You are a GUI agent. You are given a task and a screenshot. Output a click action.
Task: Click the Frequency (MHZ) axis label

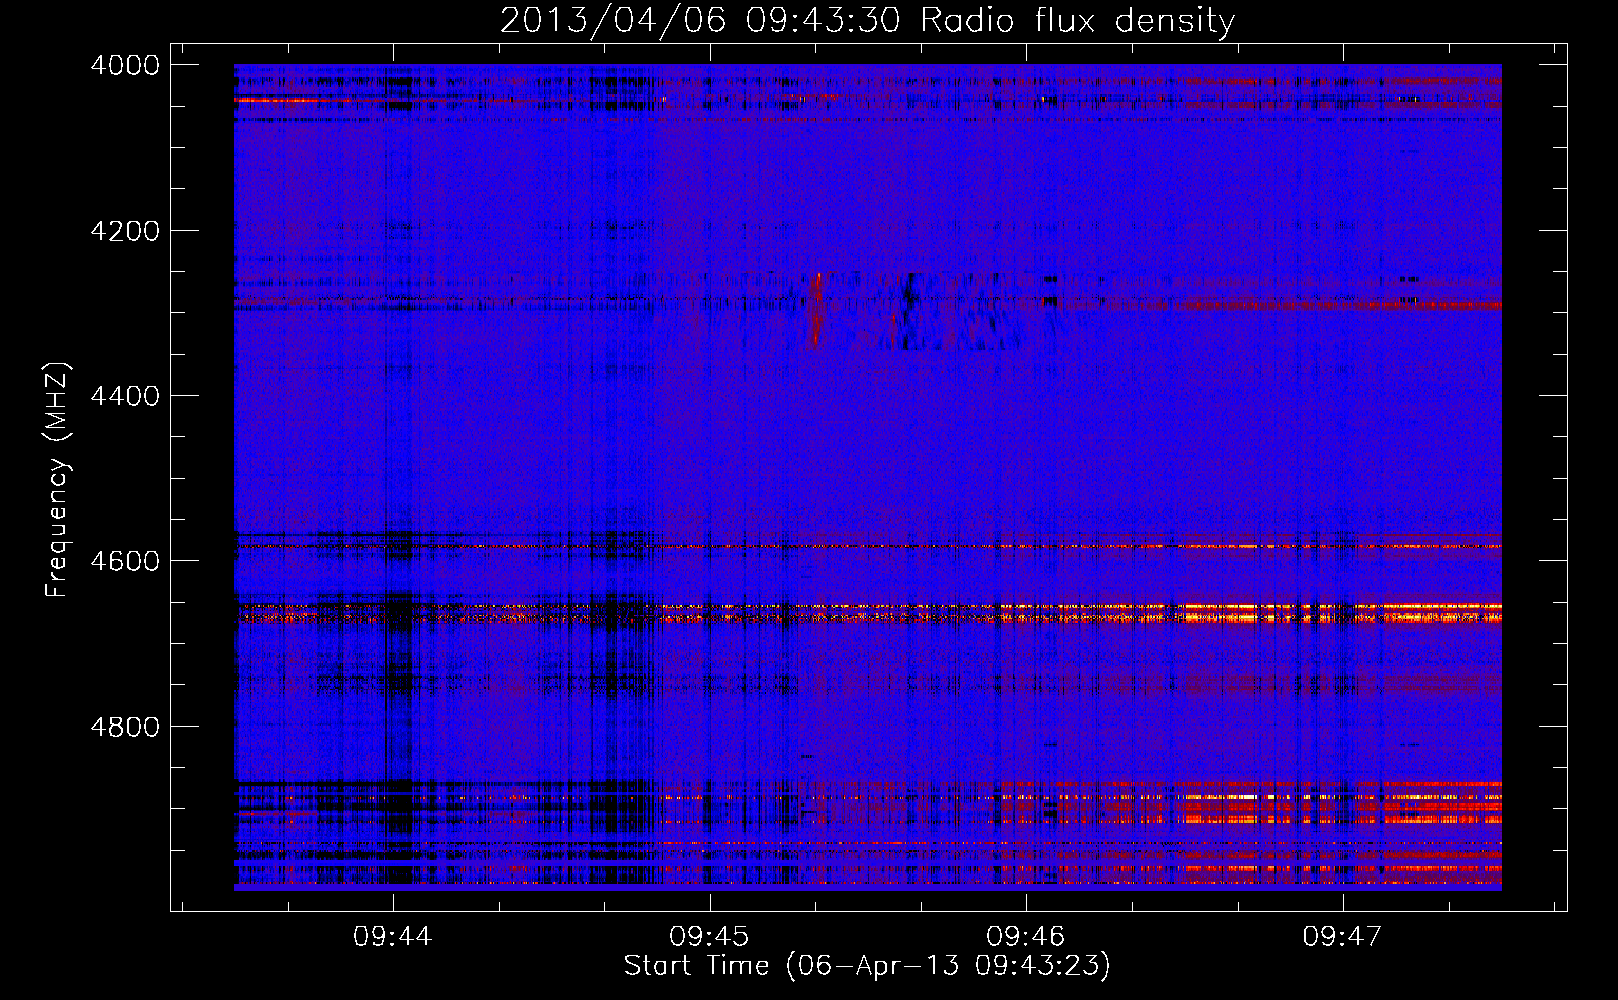[58, 480]
